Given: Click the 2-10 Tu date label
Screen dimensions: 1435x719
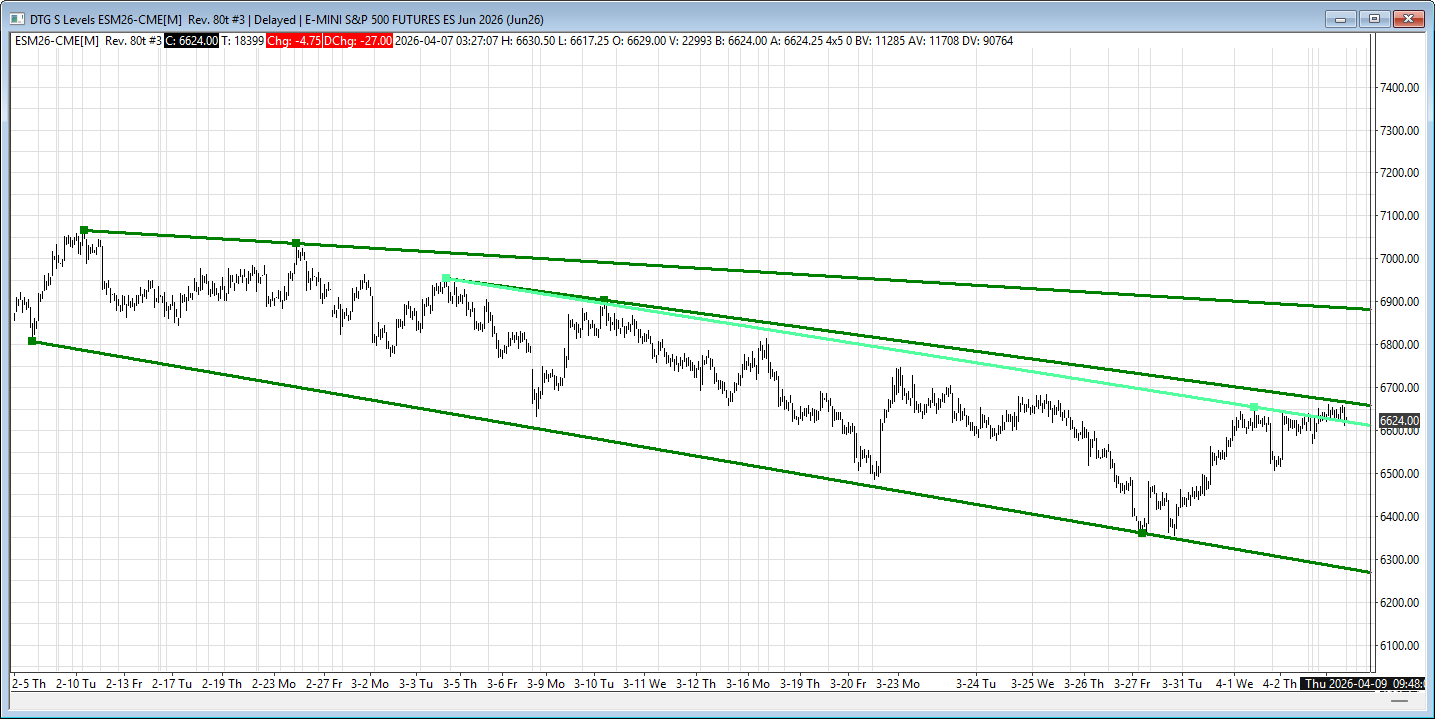Looking at the screenshot, I should [x=76, y=684].
